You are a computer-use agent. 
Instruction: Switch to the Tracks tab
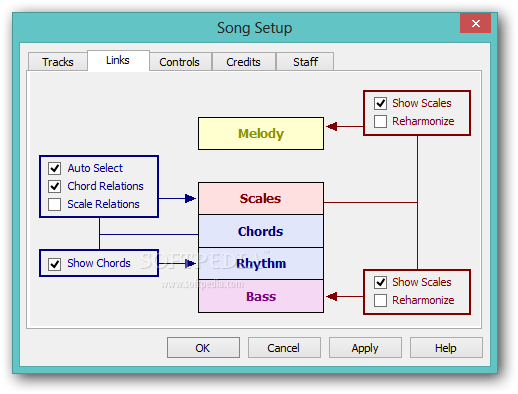click(58, 62)
